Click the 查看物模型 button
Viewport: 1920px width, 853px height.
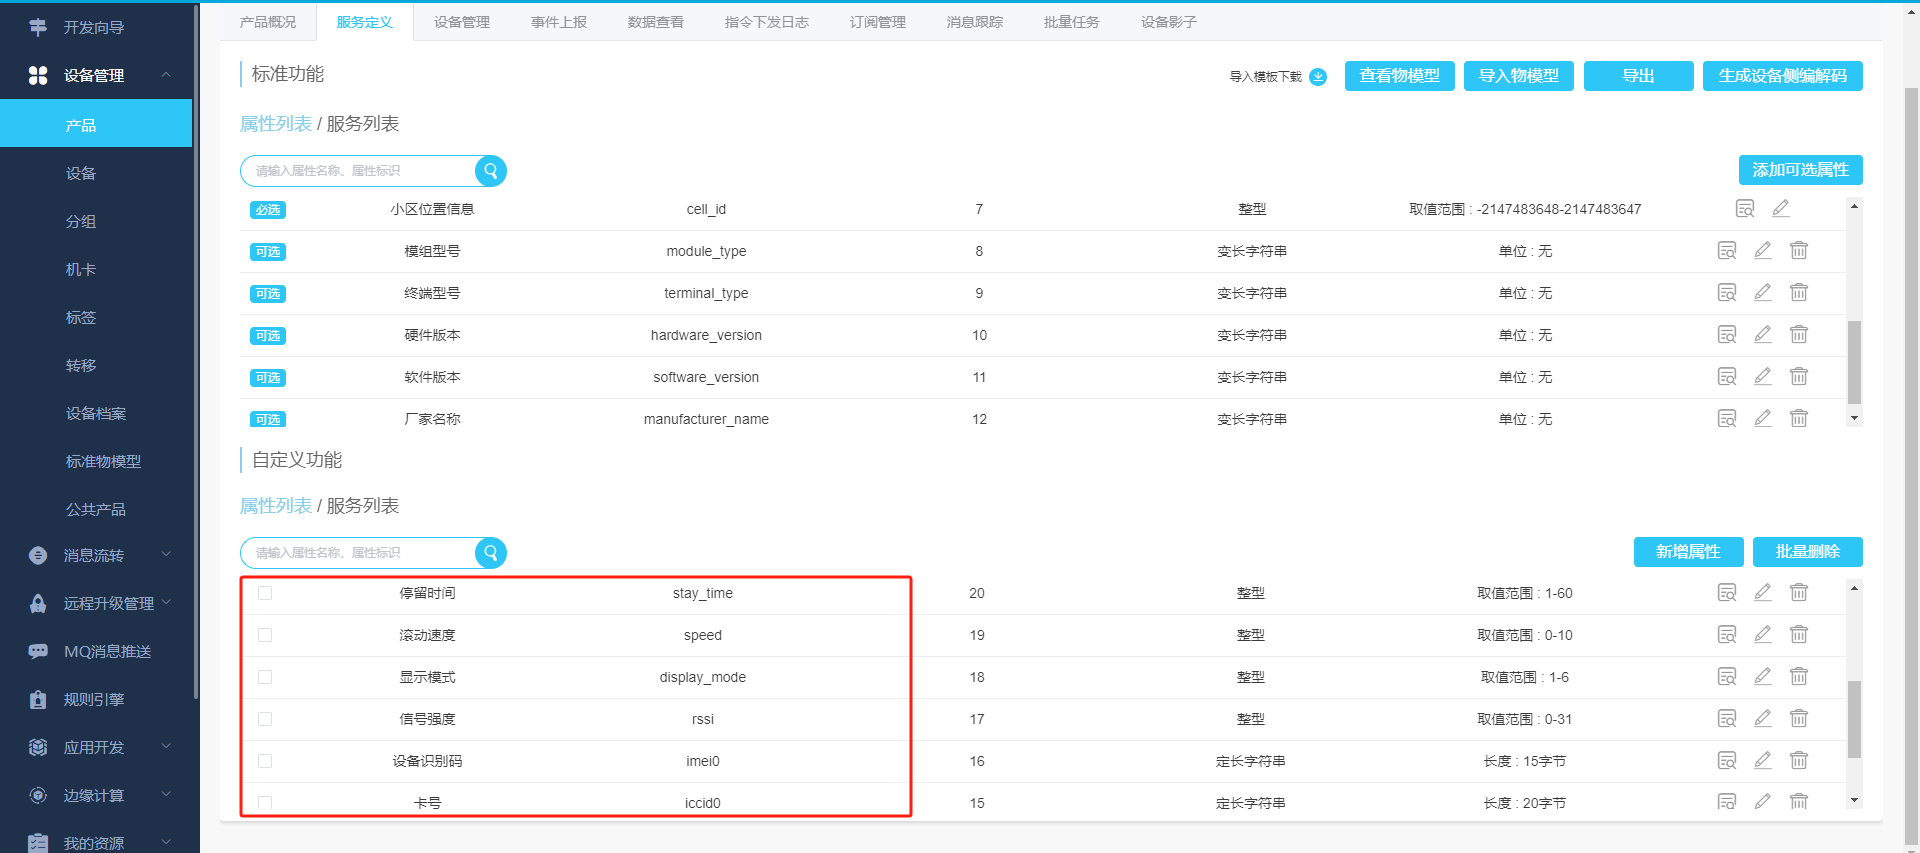[x=1400, y=76]
